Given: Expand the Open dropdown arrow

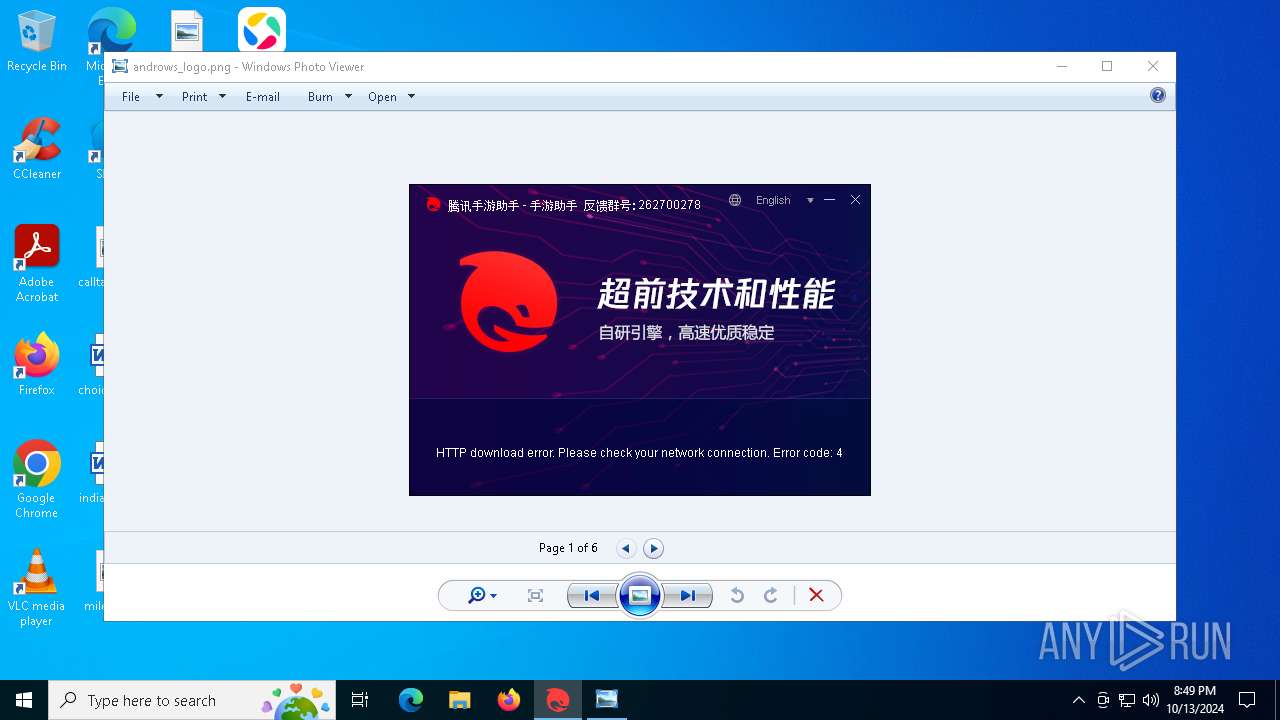Looking at the screenshot, I should [411, 97].
